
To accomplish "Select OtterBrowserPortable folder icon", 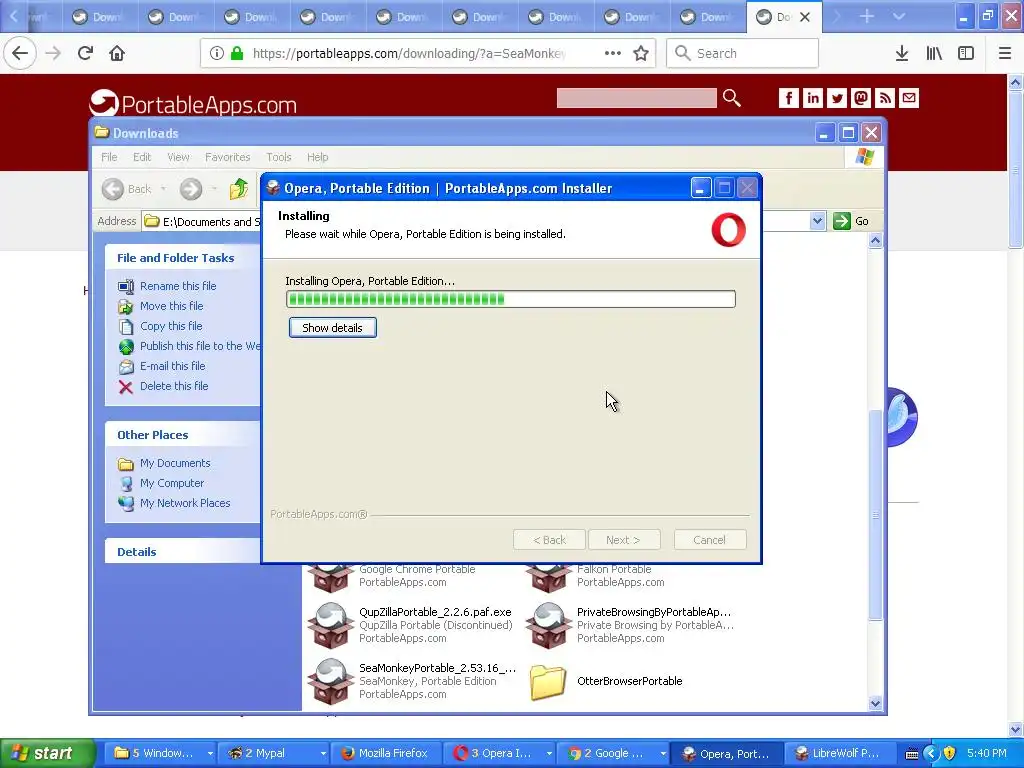I will tap(548, 682).
